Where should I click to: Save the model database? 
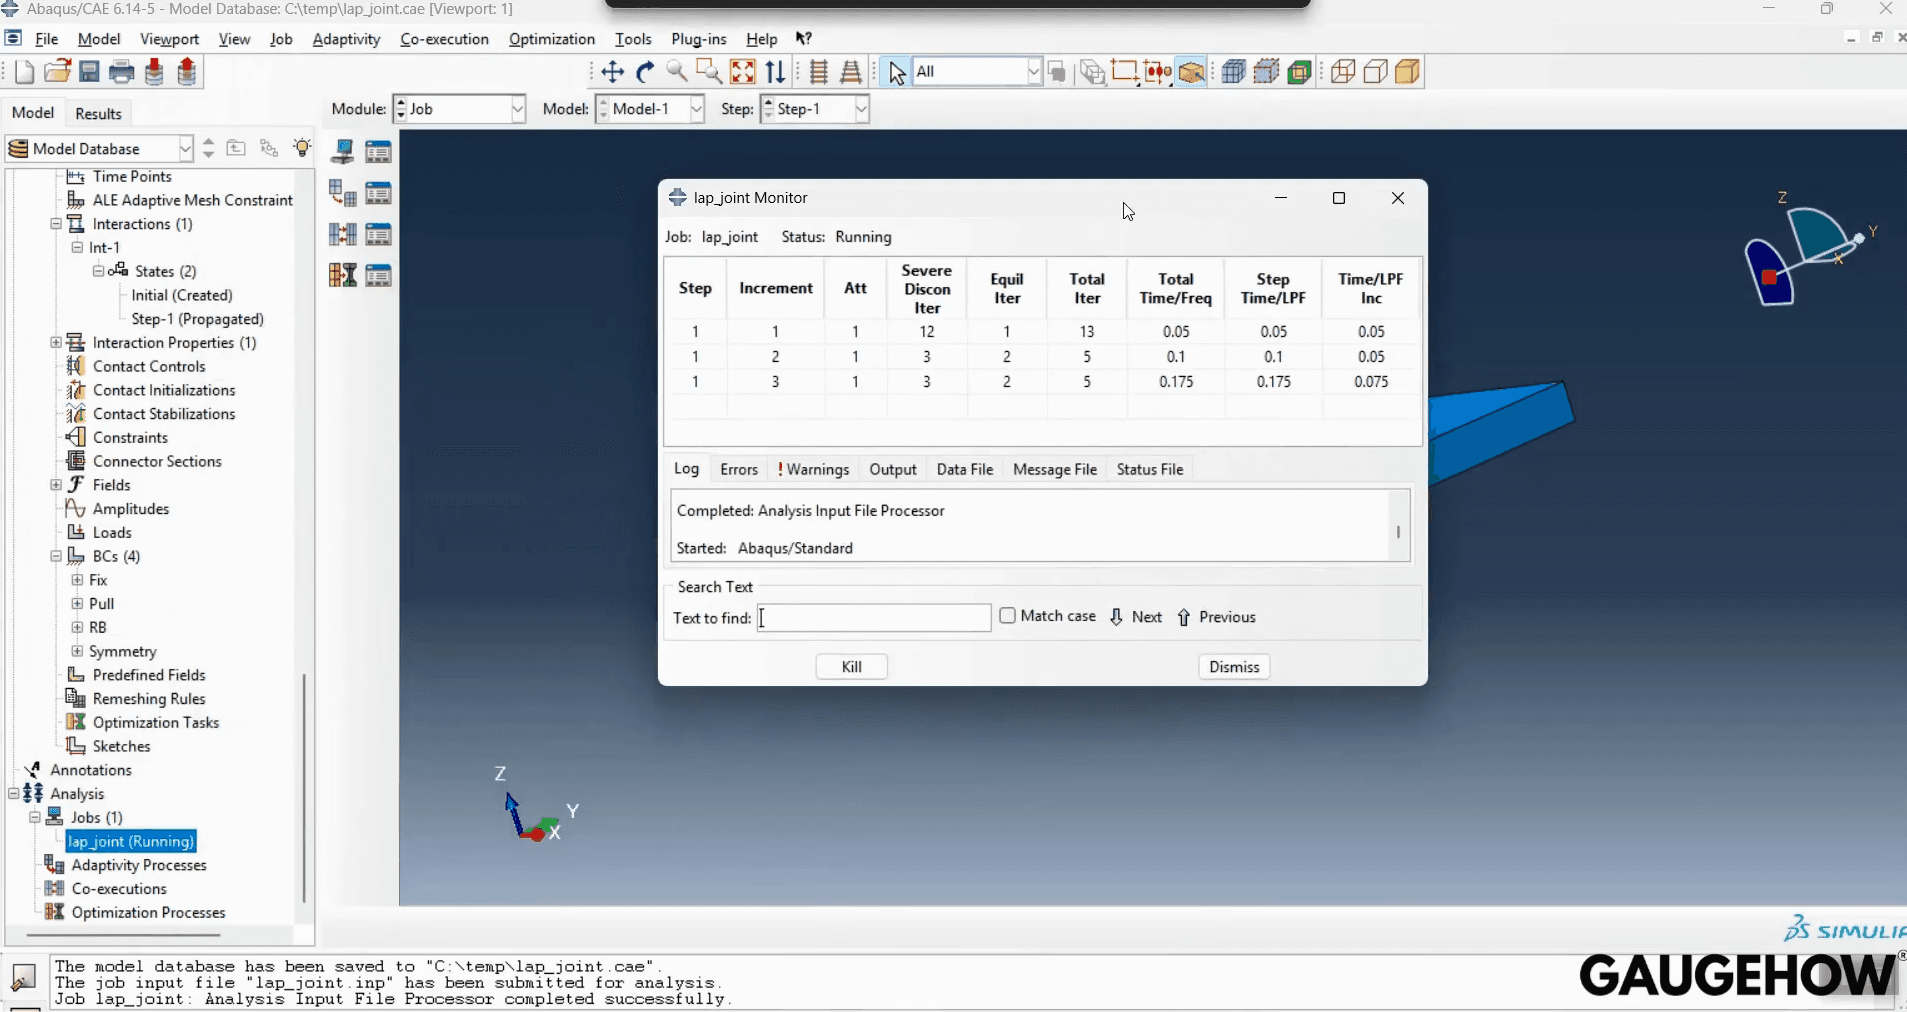click(89, 71)
